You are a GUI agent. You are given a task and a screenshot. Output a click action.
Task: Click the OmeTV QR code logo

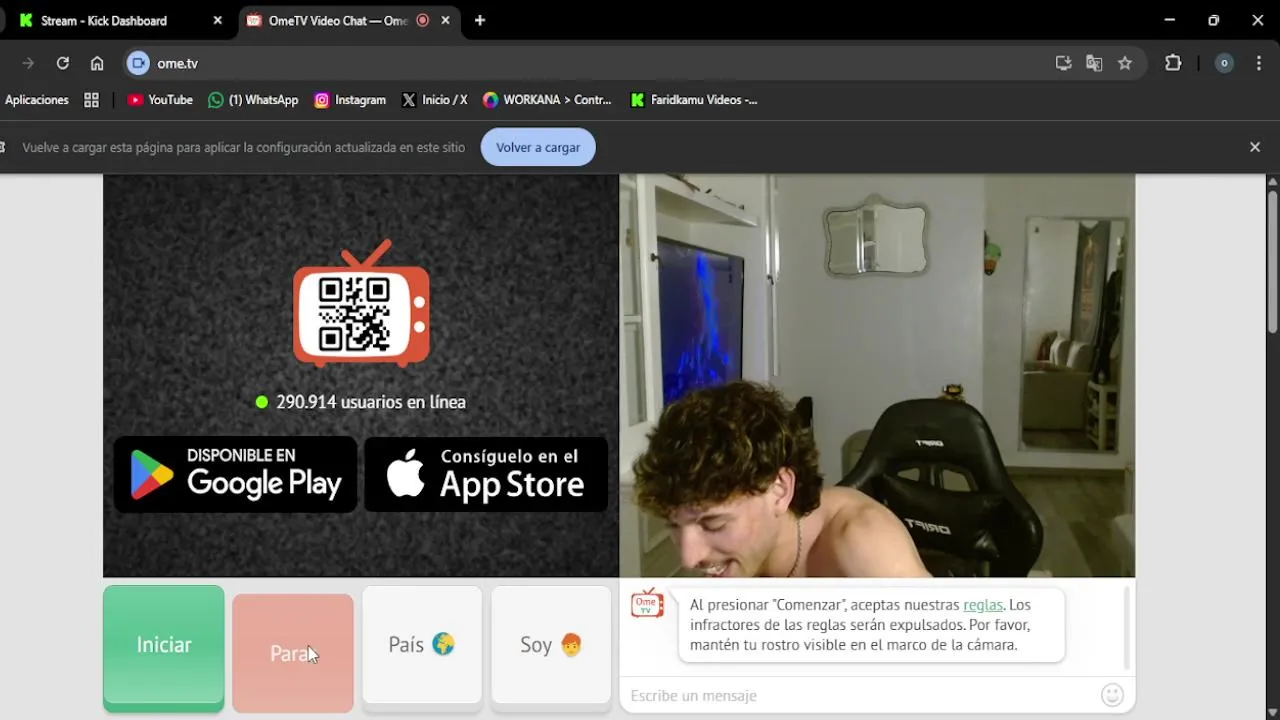361,304
